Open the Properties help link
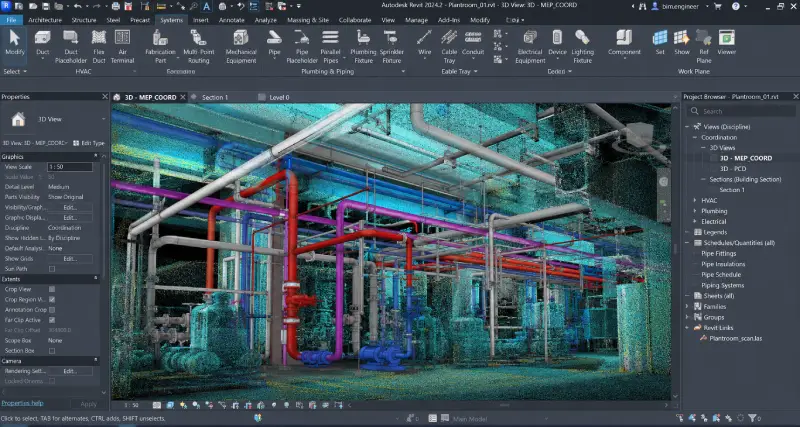800x427 pixels. [22, 403]
